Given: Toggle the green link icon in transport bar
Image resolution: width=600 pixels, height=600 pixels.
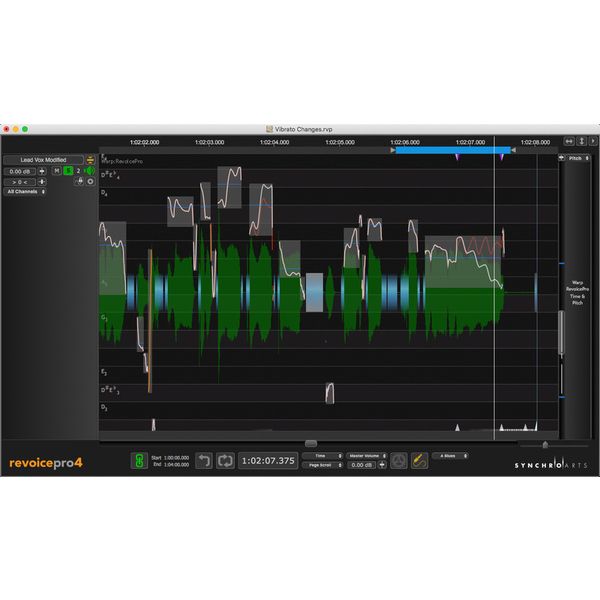Looking at the screenshot, I should [139, 461].
